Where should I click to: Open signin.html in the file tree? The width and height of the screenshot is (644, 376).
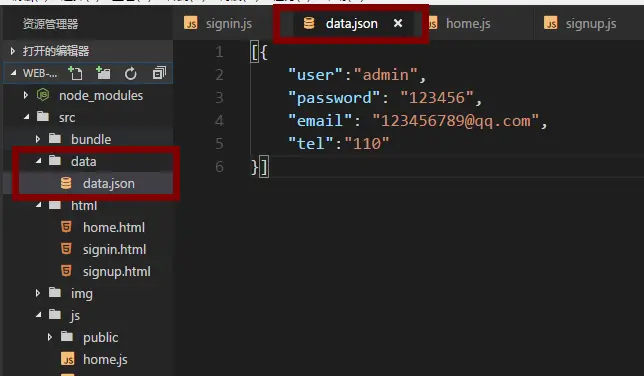tap(88, 249)
